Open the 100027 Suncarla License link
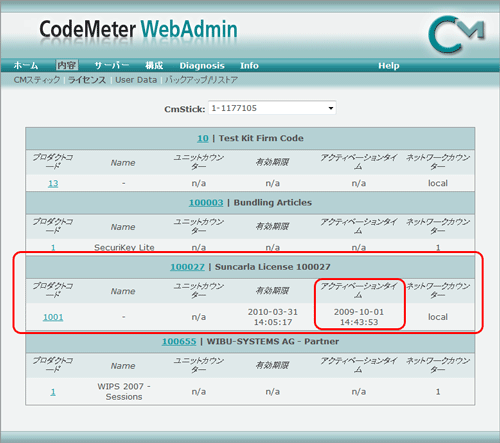This screenshot has height=443, width=500. 187,267
